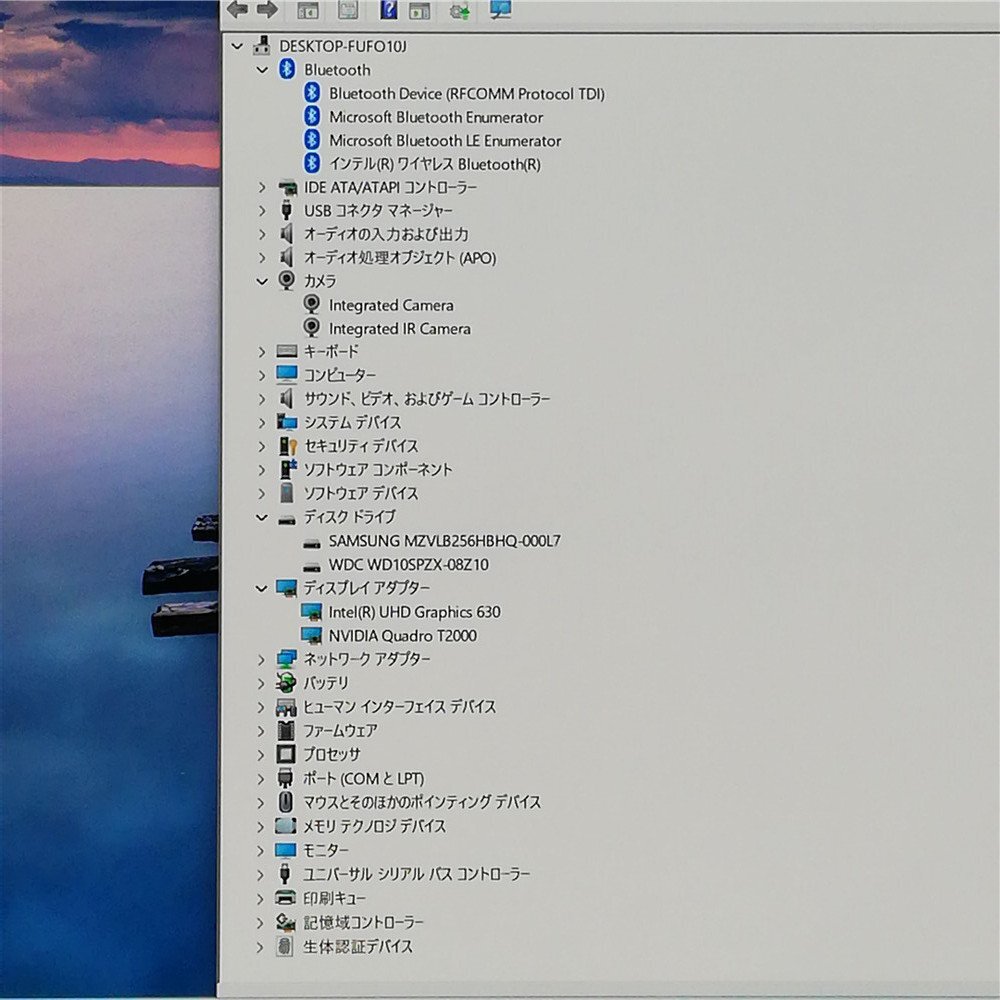Click the Bluetooth category icon
Image resolution: width=1000 pixels, height=1000 pixels.
pyautogui.click(x=287, y=69)
